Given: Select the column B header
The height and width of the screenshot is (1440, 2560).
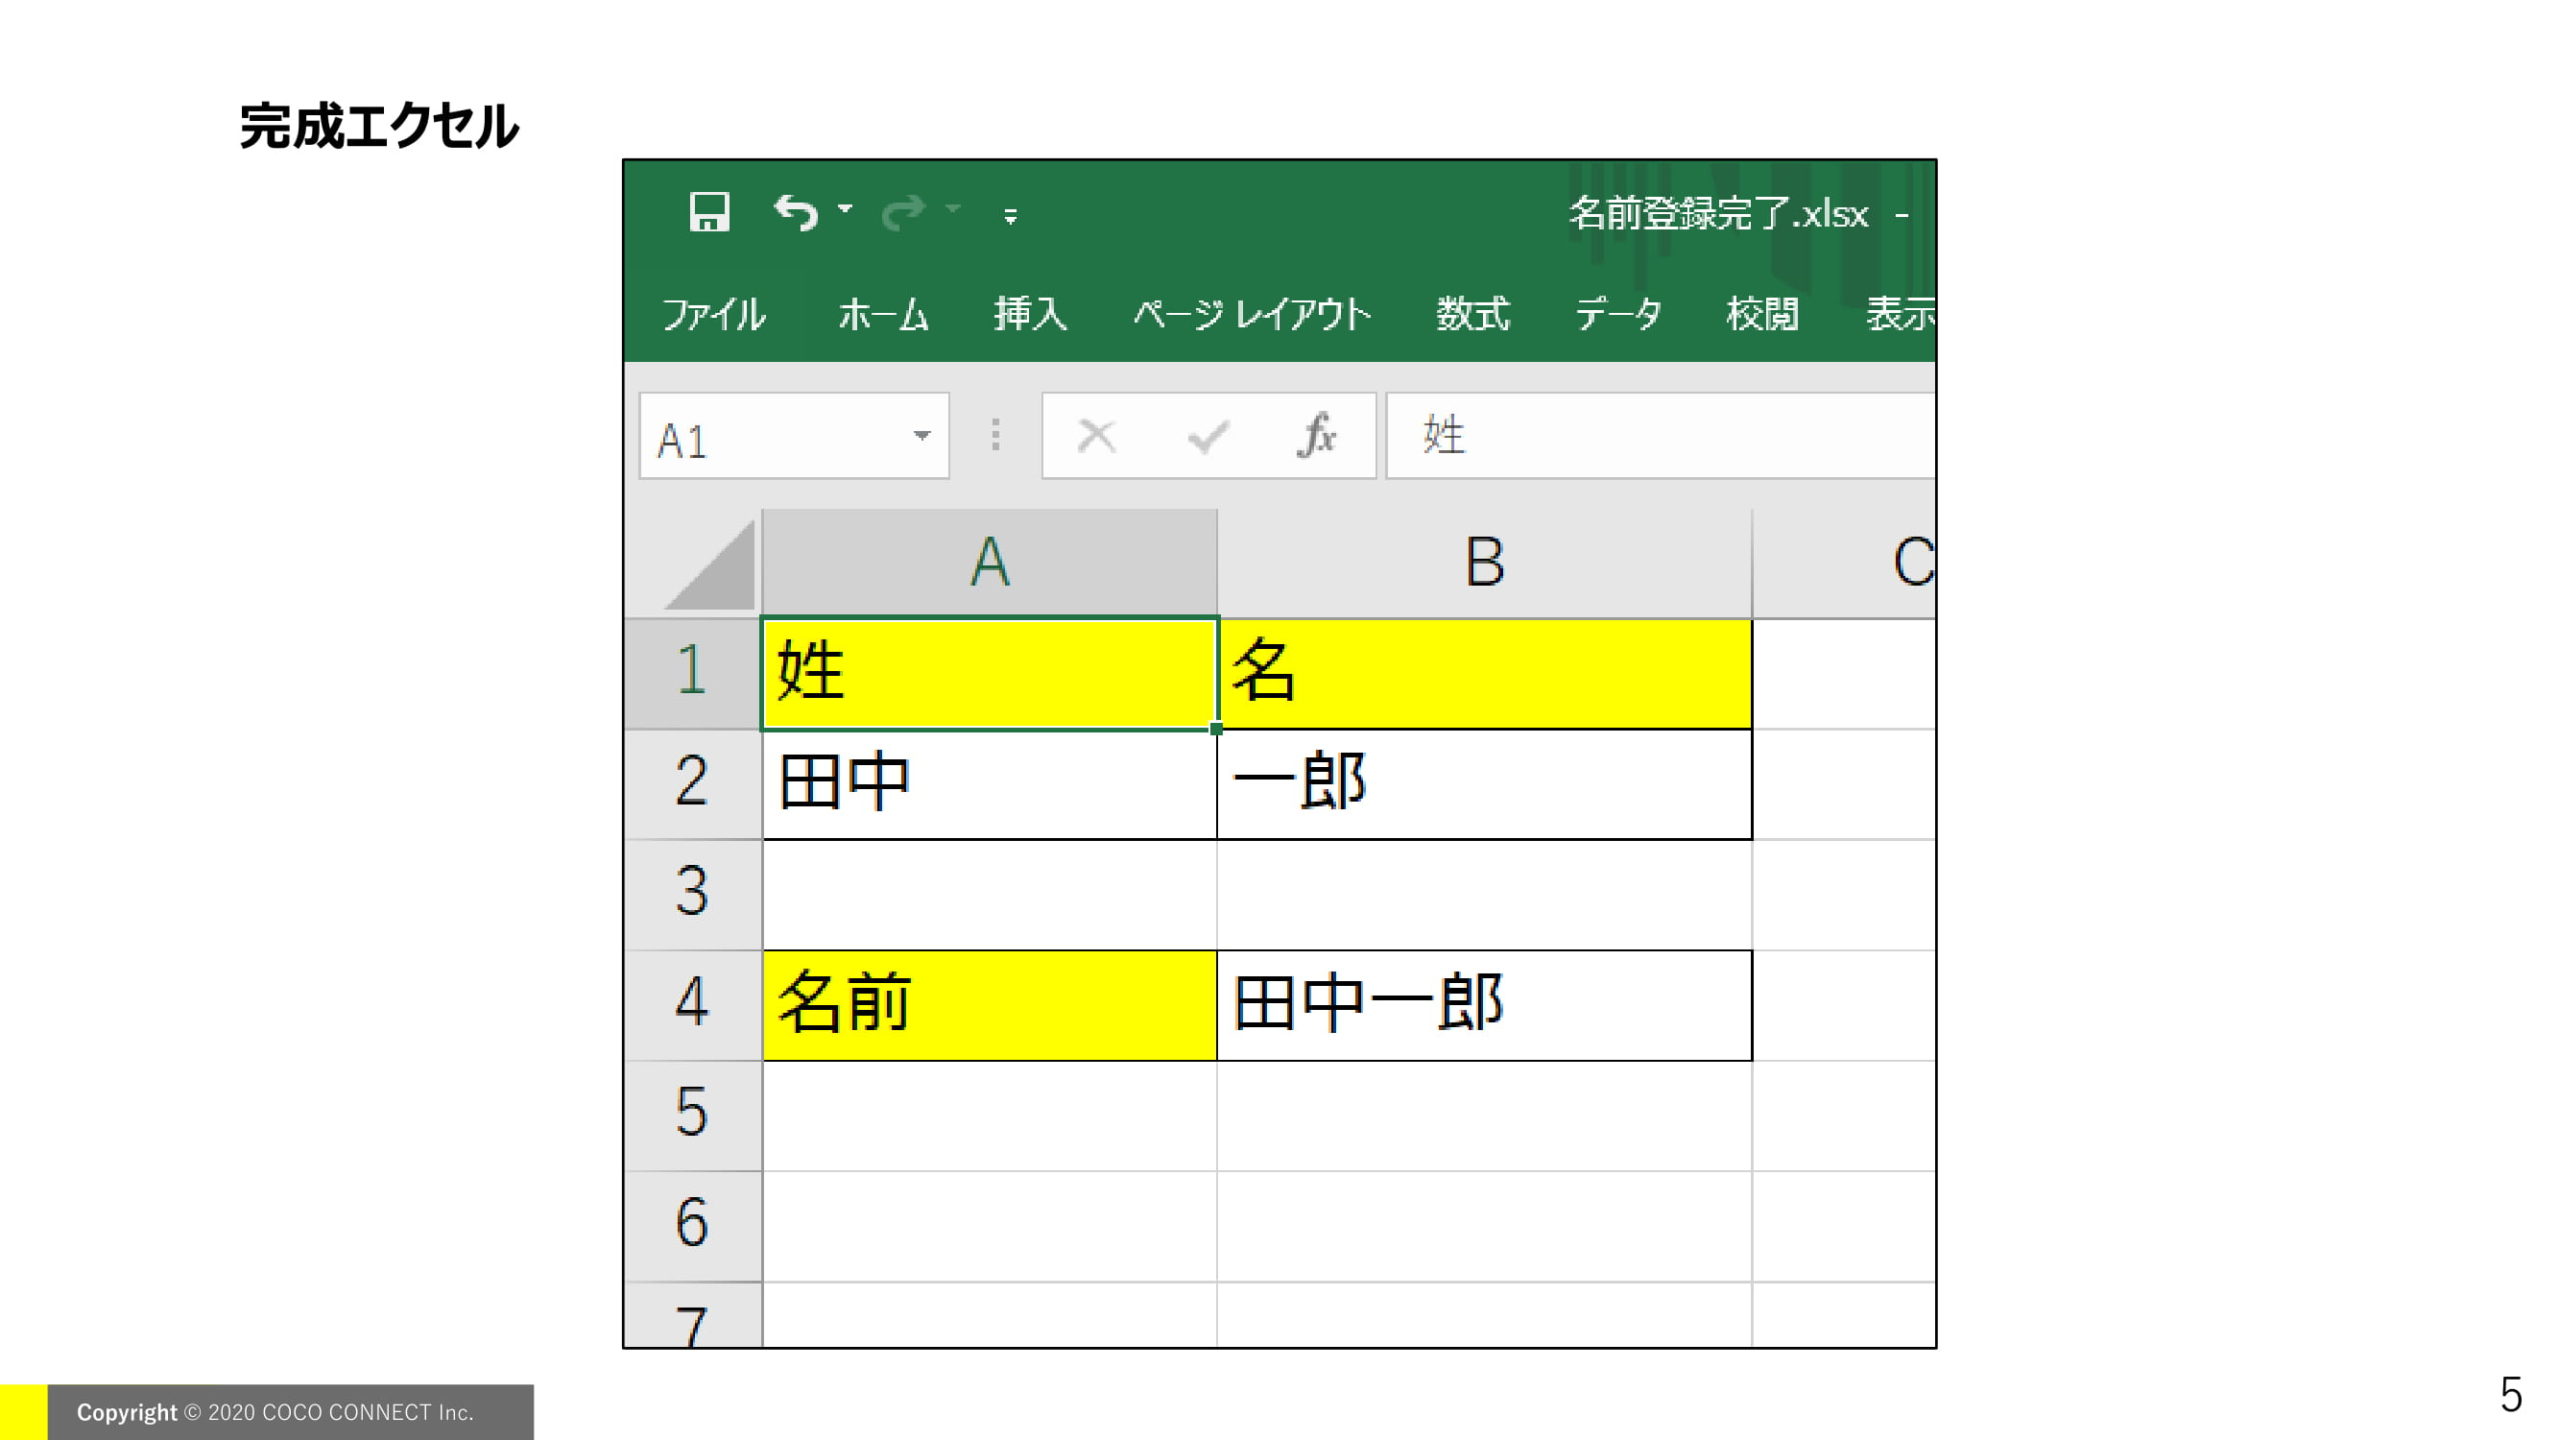Looking at the screenshot, I should coord(1484,563).
